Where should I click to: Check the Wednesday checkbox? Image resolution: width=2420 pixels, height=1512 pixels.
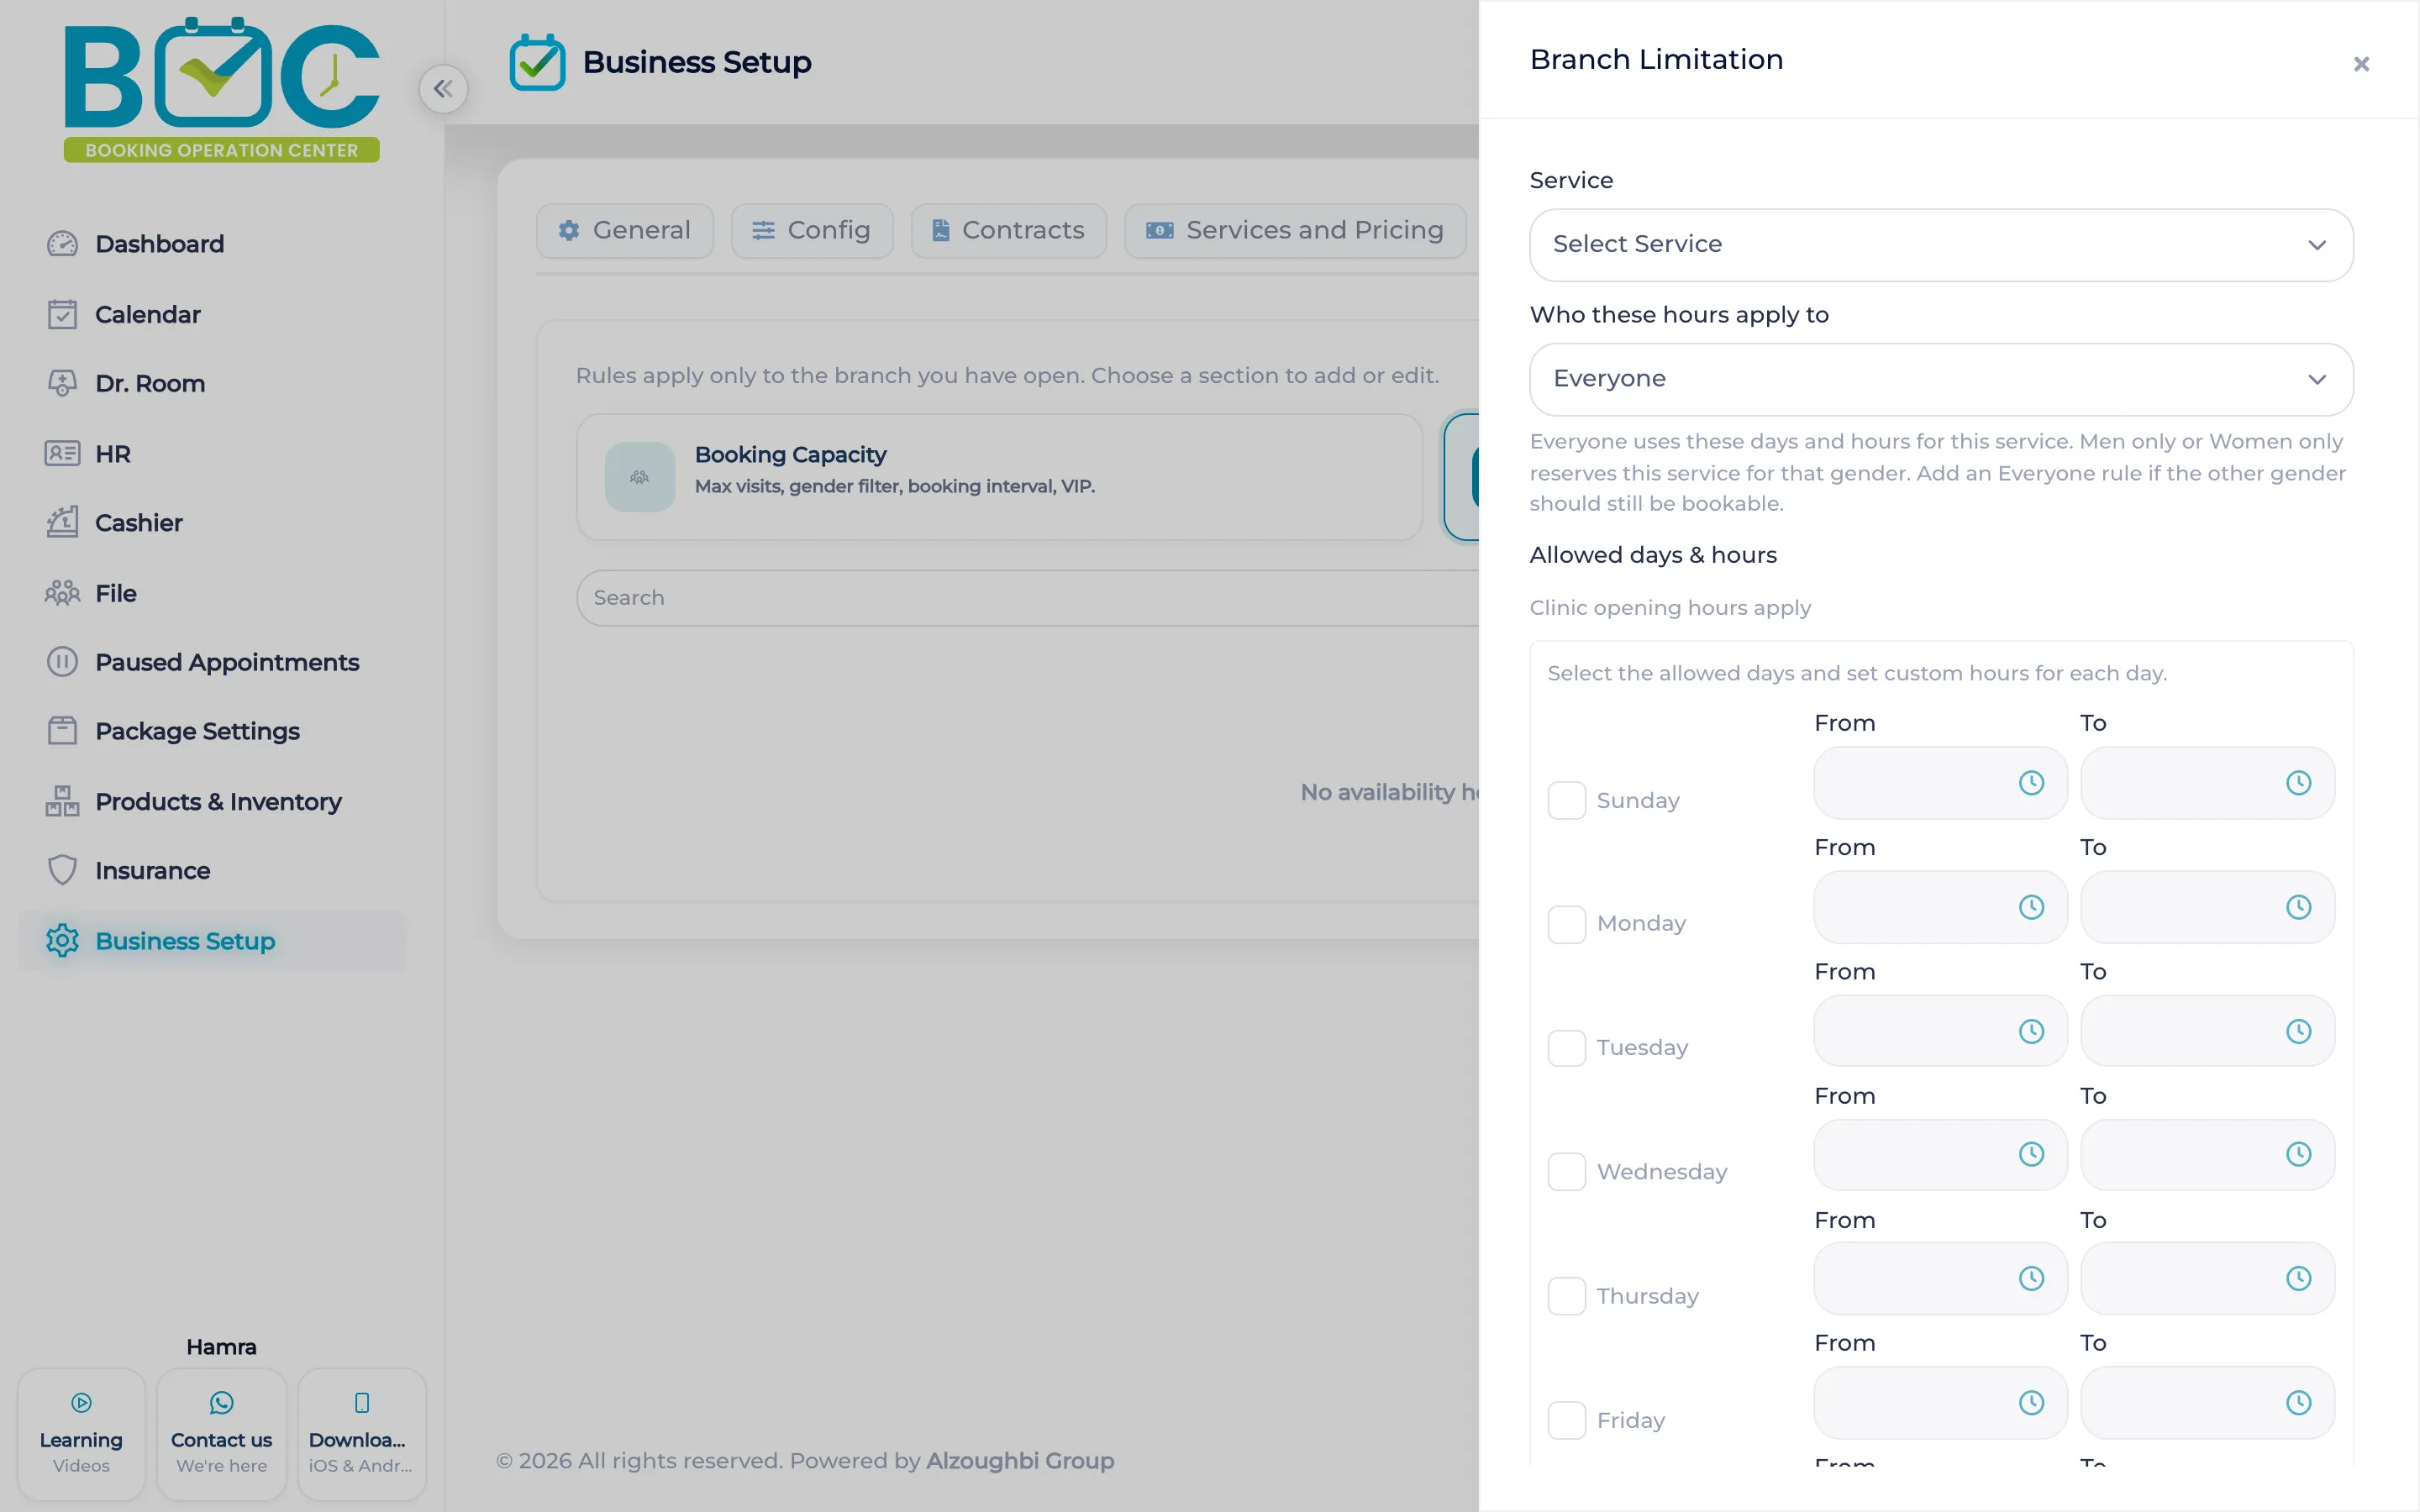(1566, 1171)
